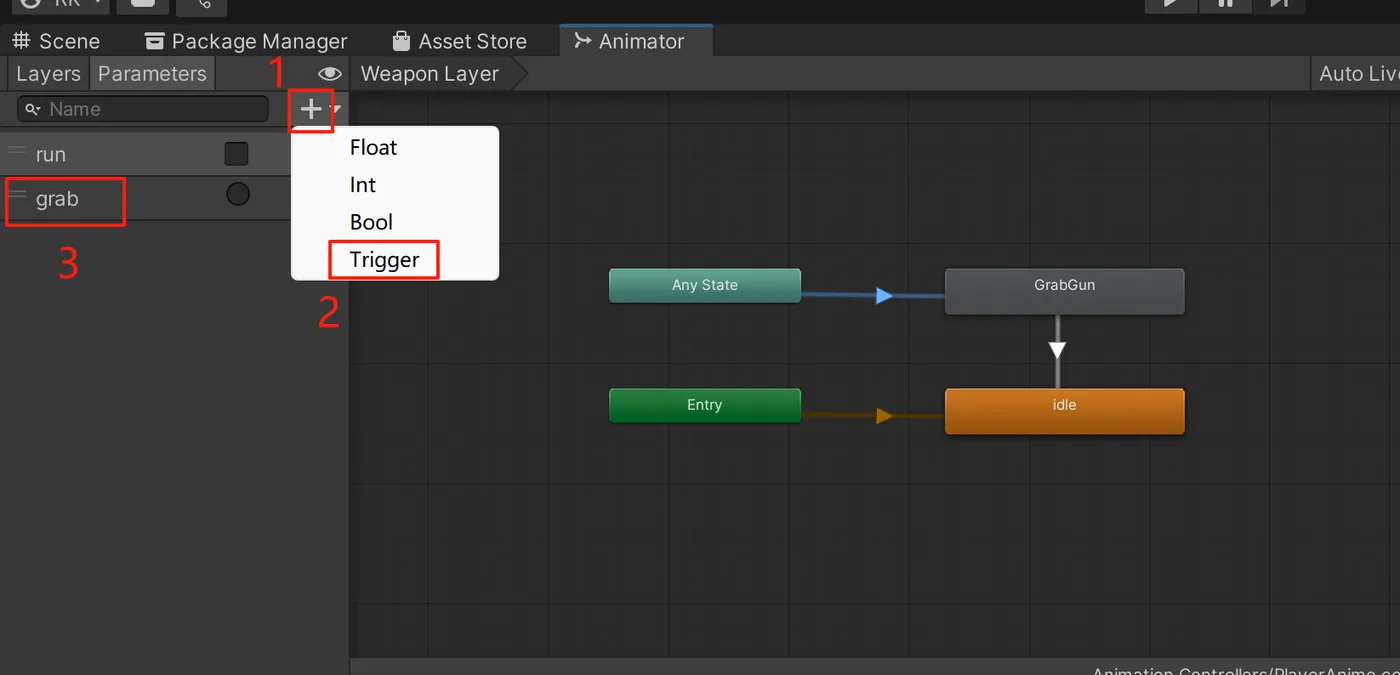This screenshot has width=1400, height=675.
Task: Switch to the Layers tab
Action: [x=48, y=74]
